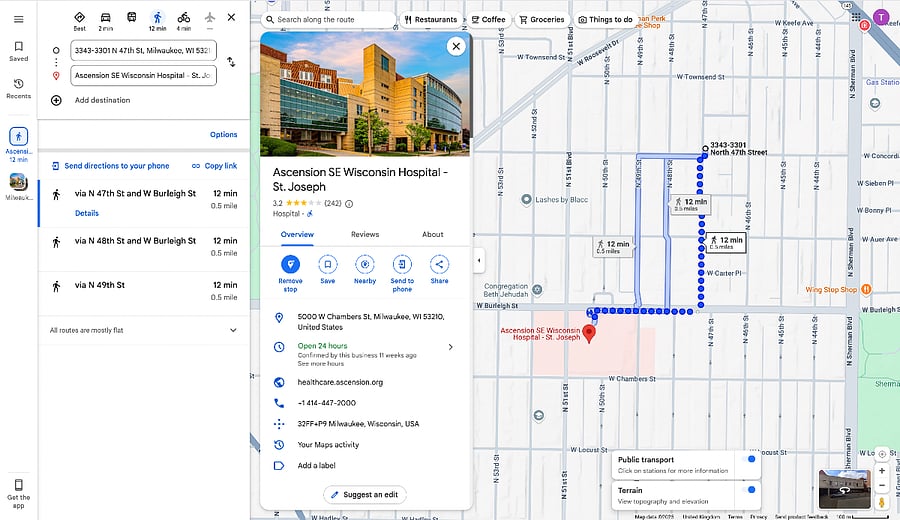900x520 pixels.
Task: Open route Options
Action: pyautogui.click(x=223, y=134)
